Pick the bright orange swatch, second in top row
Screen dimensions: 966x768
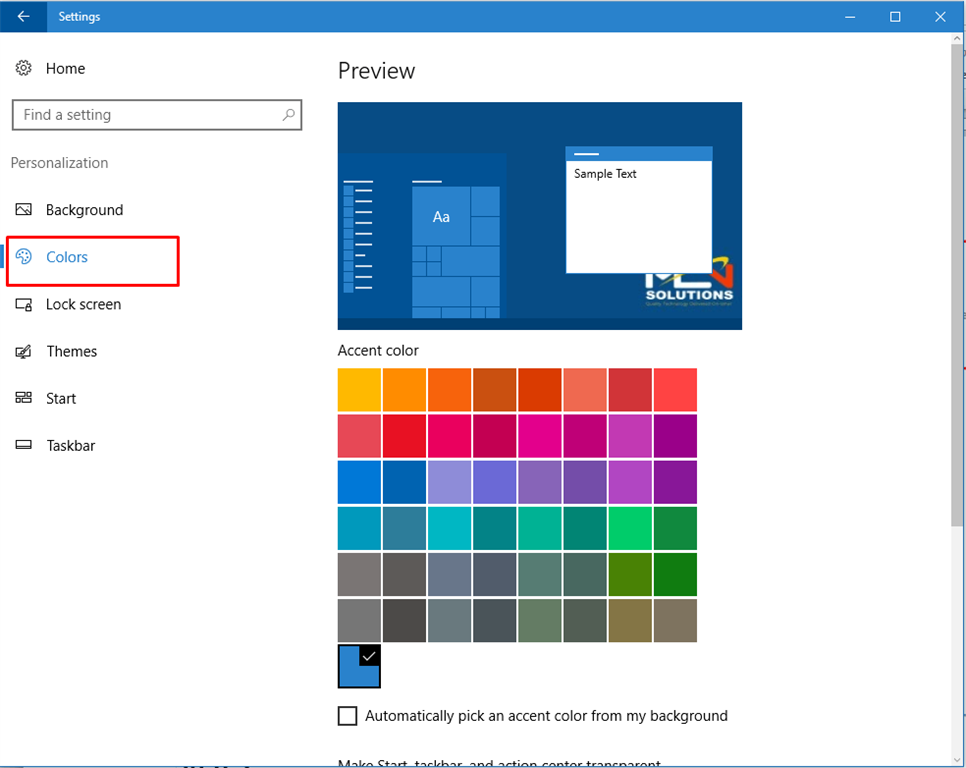[404, 390]
